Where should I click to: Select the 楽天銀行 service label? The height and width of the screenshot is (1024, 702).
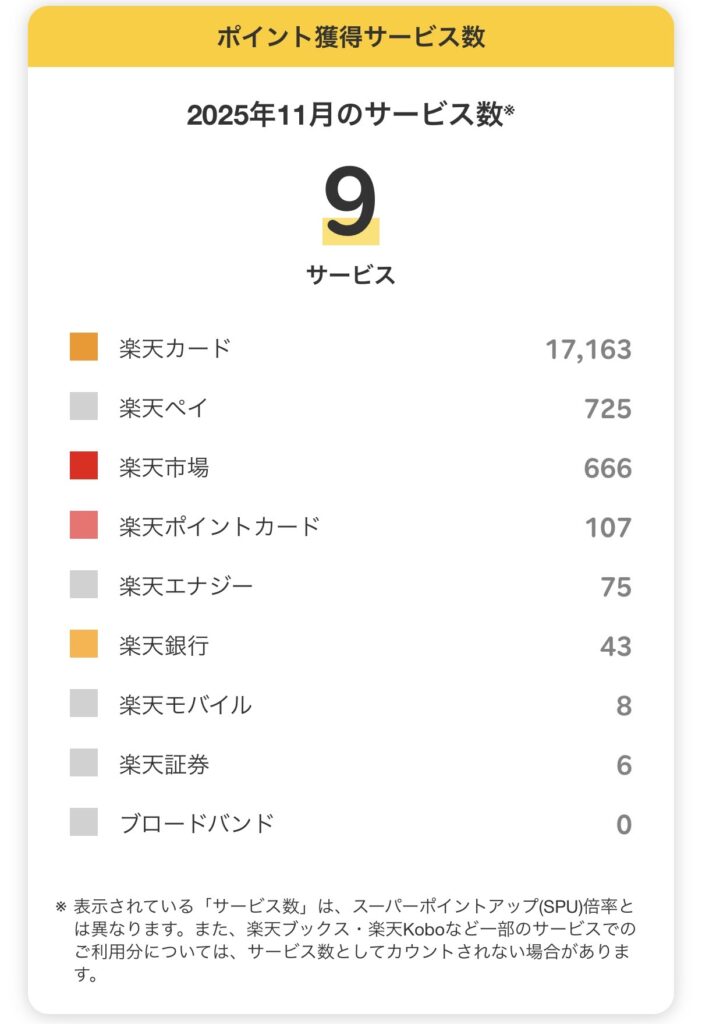coord(164,645)
